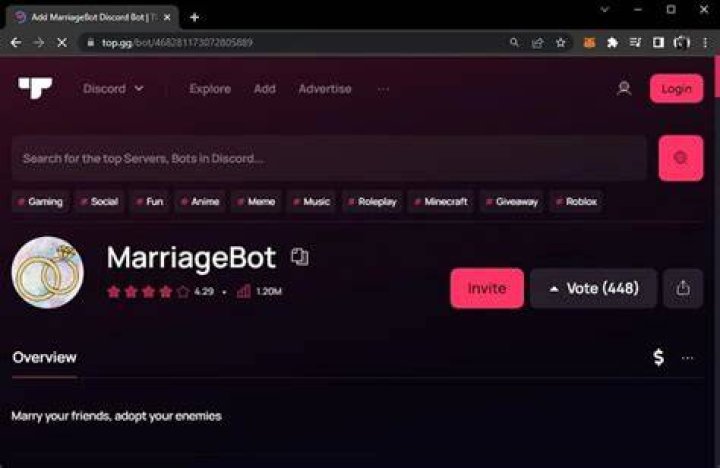Open the Add menu item
This screenshot has height=468, width=720.
coord(264,89)
